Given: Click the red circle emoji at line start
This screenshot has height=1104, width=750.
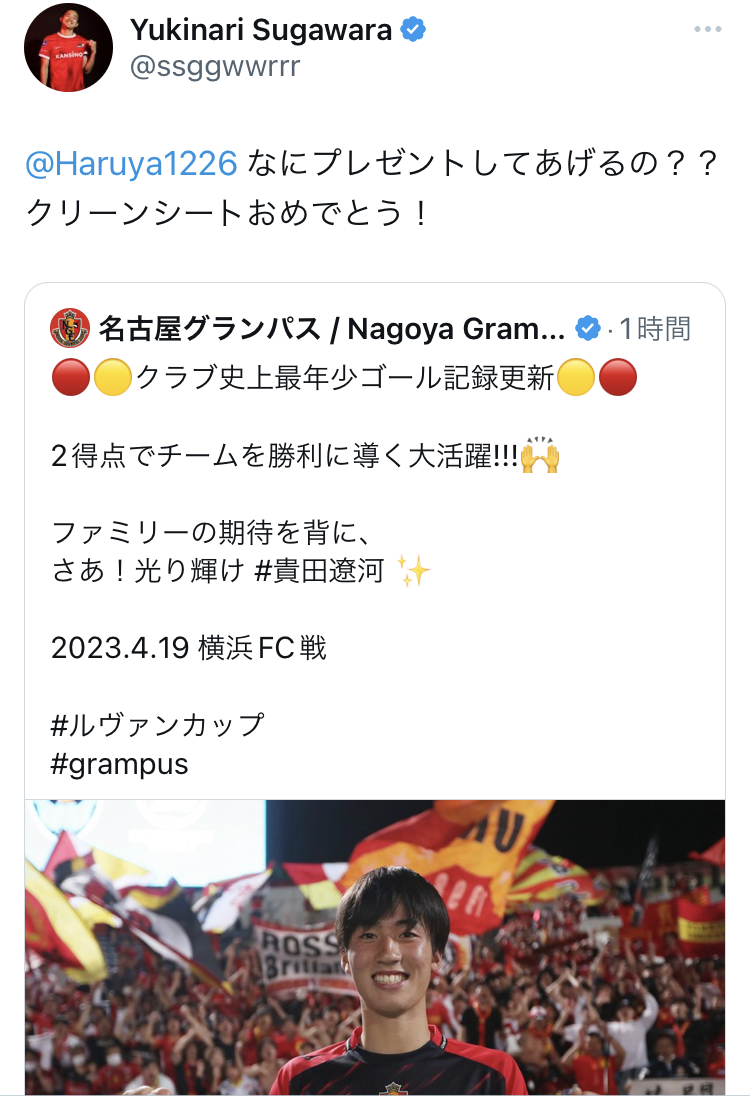Looking at the screenshot, I should pos(70,378).
